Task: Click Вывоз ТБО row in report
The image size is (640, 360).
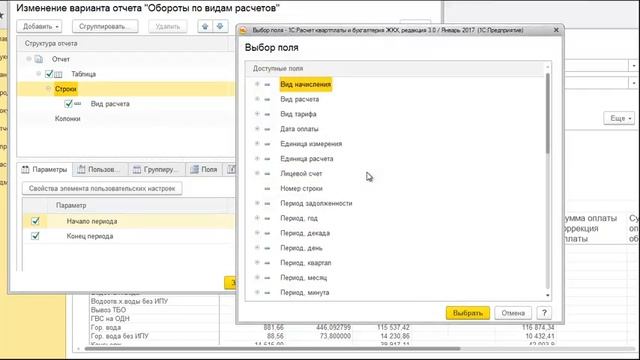Action: click(108, 310)
